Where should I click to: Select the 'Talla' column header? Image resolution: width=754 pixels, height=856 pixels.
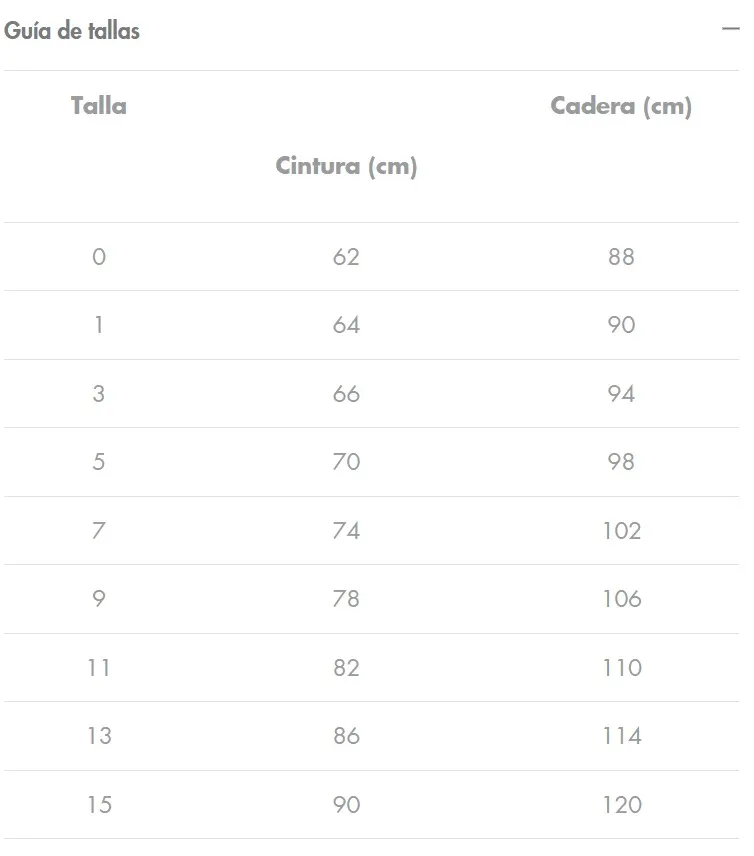(99, 105)
